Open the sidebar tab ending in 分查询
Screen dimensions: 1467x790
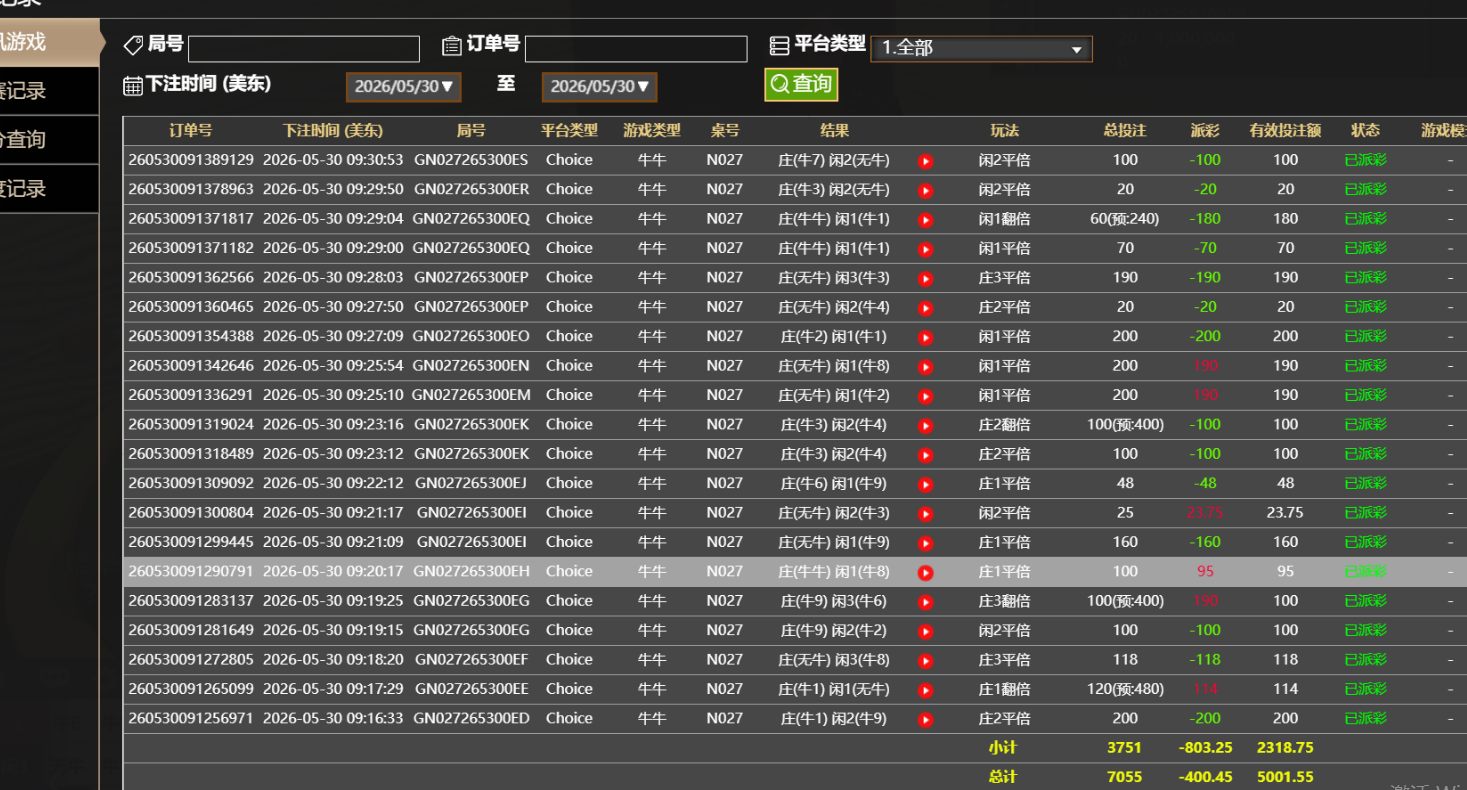(49, 140)
